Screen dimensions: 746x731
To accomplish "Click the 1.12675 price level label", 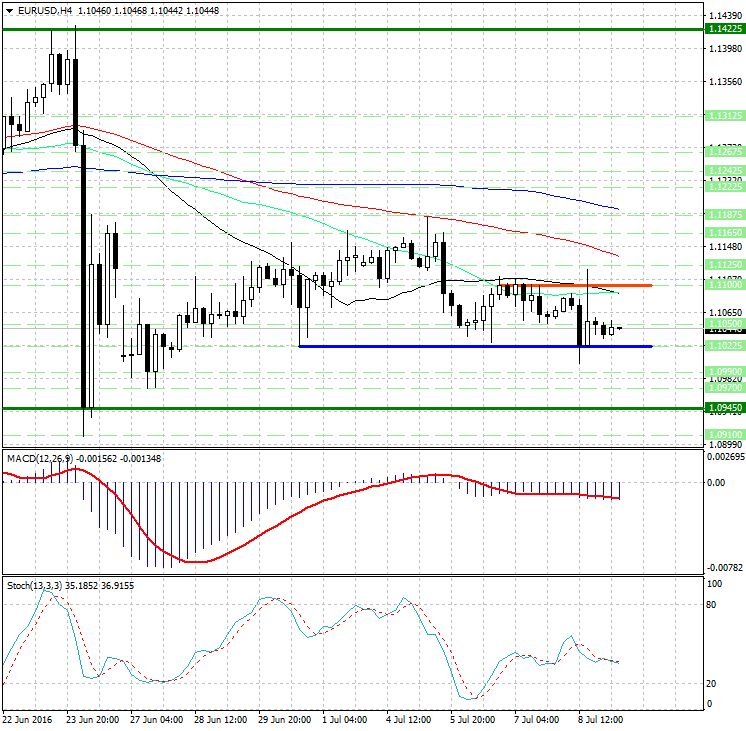I will click(x=725, y=151).
